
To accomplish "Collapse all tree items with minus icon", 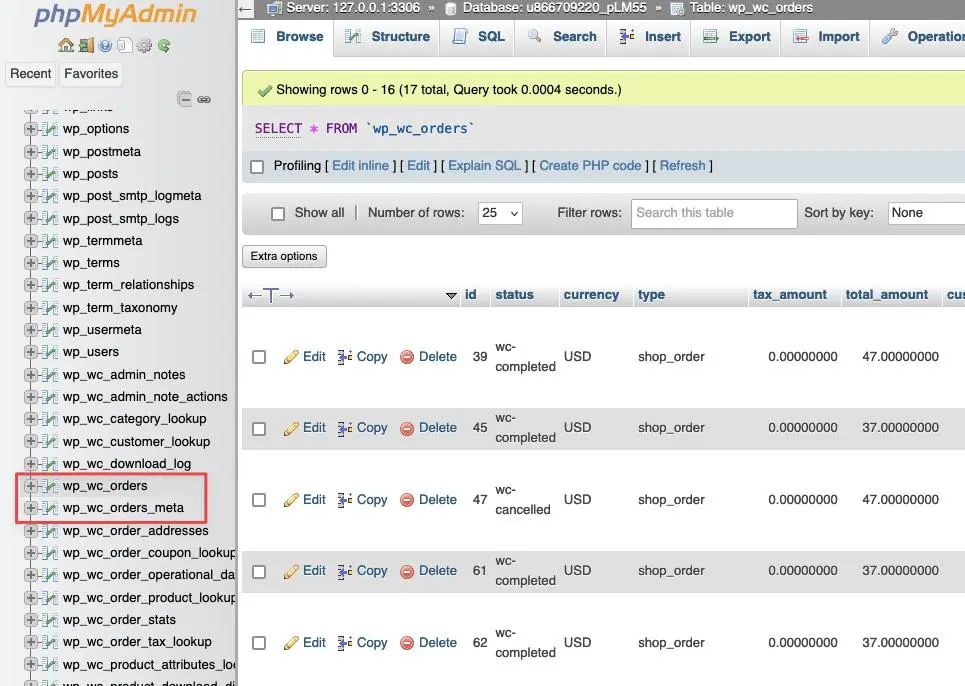I will tap(185, 99).
